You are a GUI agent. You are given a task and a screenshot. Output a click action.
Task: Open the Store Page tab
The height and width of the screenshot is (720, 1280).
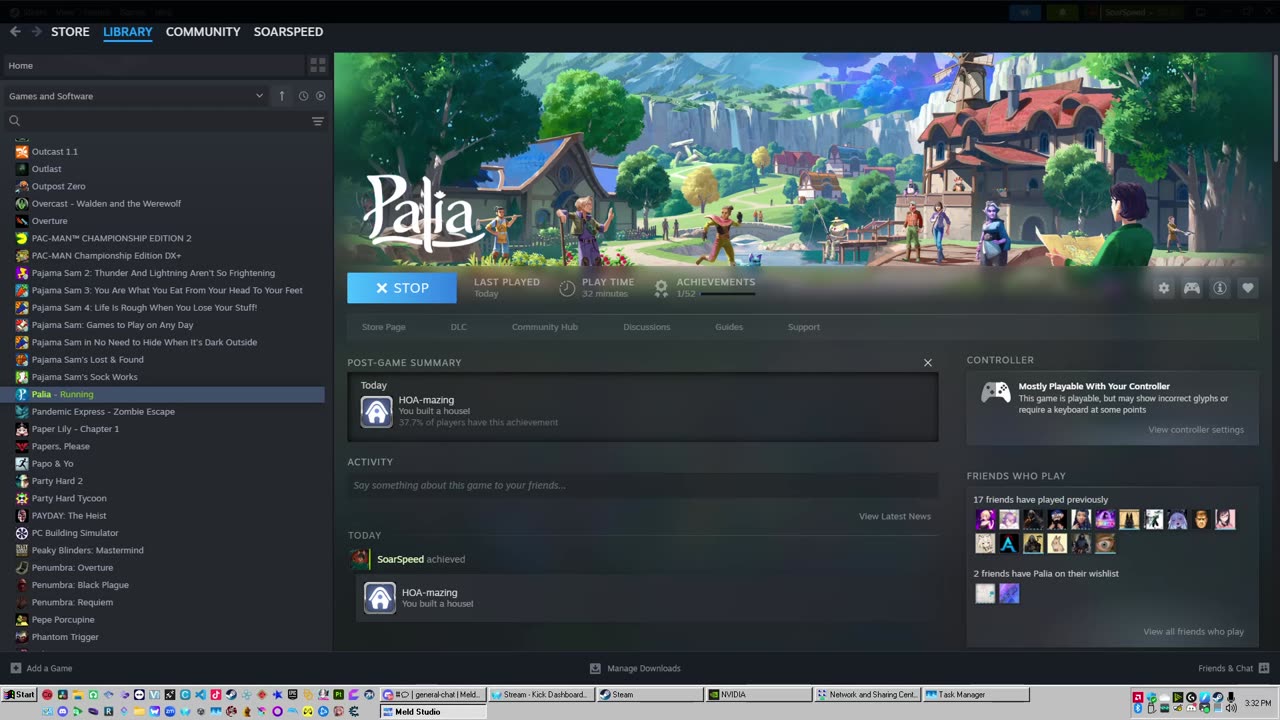(384, 327)
